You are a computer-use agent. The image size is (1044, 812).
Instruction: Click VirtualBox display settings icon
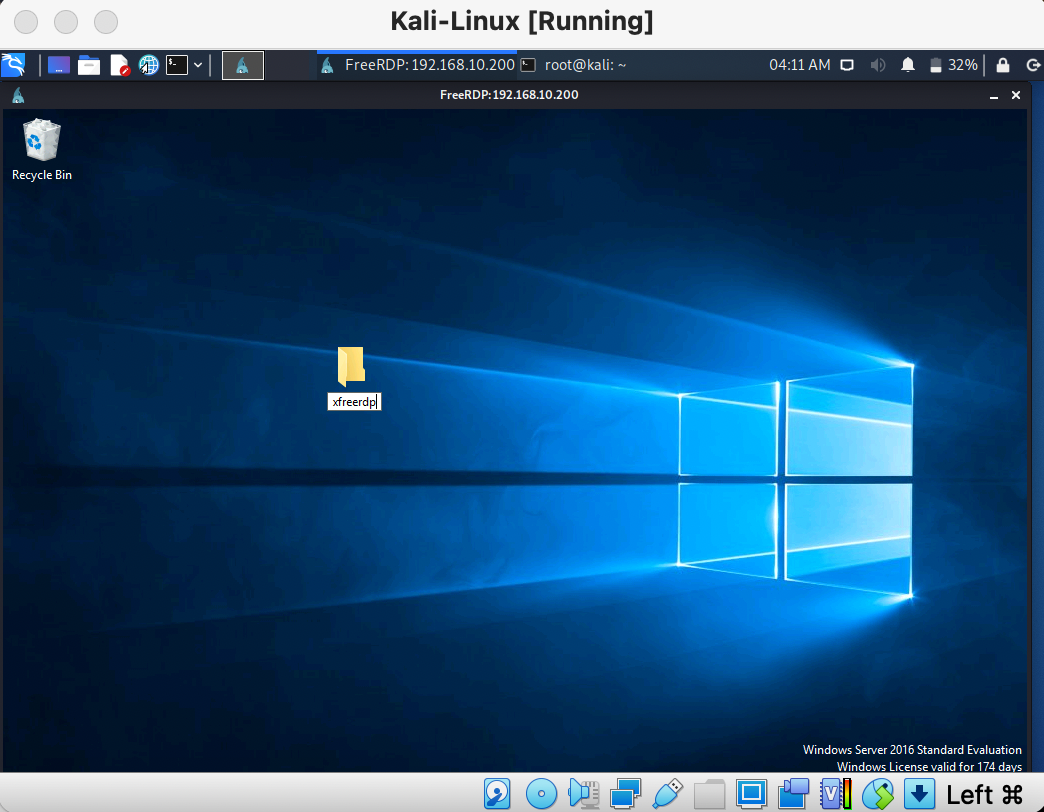tap(751, 793)
